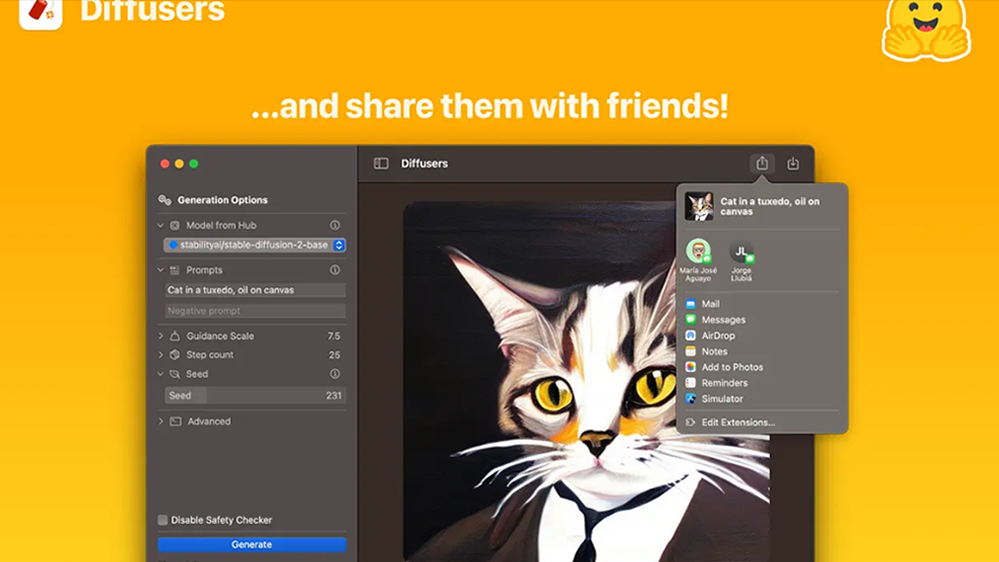
Task: Click the generated cat painting image
Action: (x=586, y=382)
